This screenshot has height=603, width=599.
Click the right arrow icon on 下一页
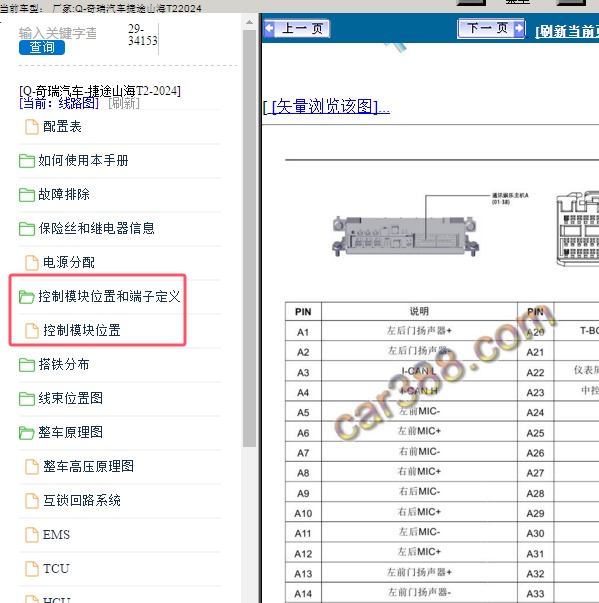click(519, 28)
